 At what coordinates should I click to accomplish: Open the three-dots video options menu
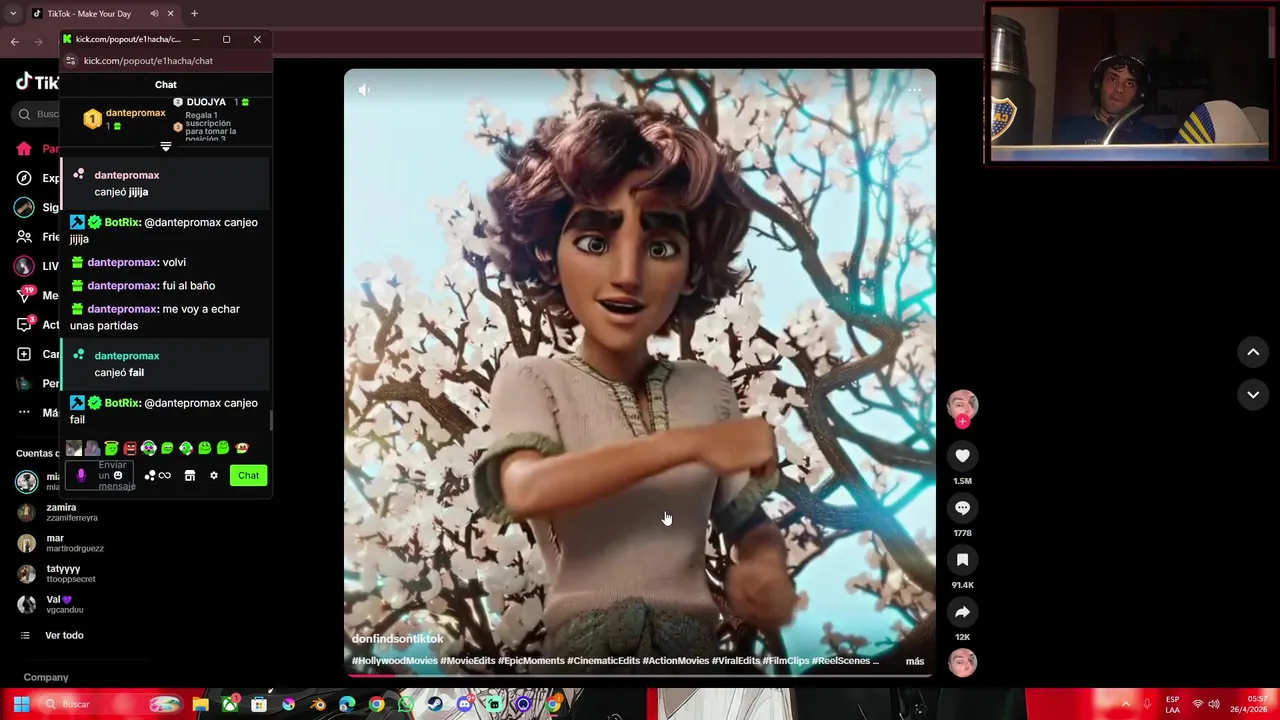coord(914,90)
